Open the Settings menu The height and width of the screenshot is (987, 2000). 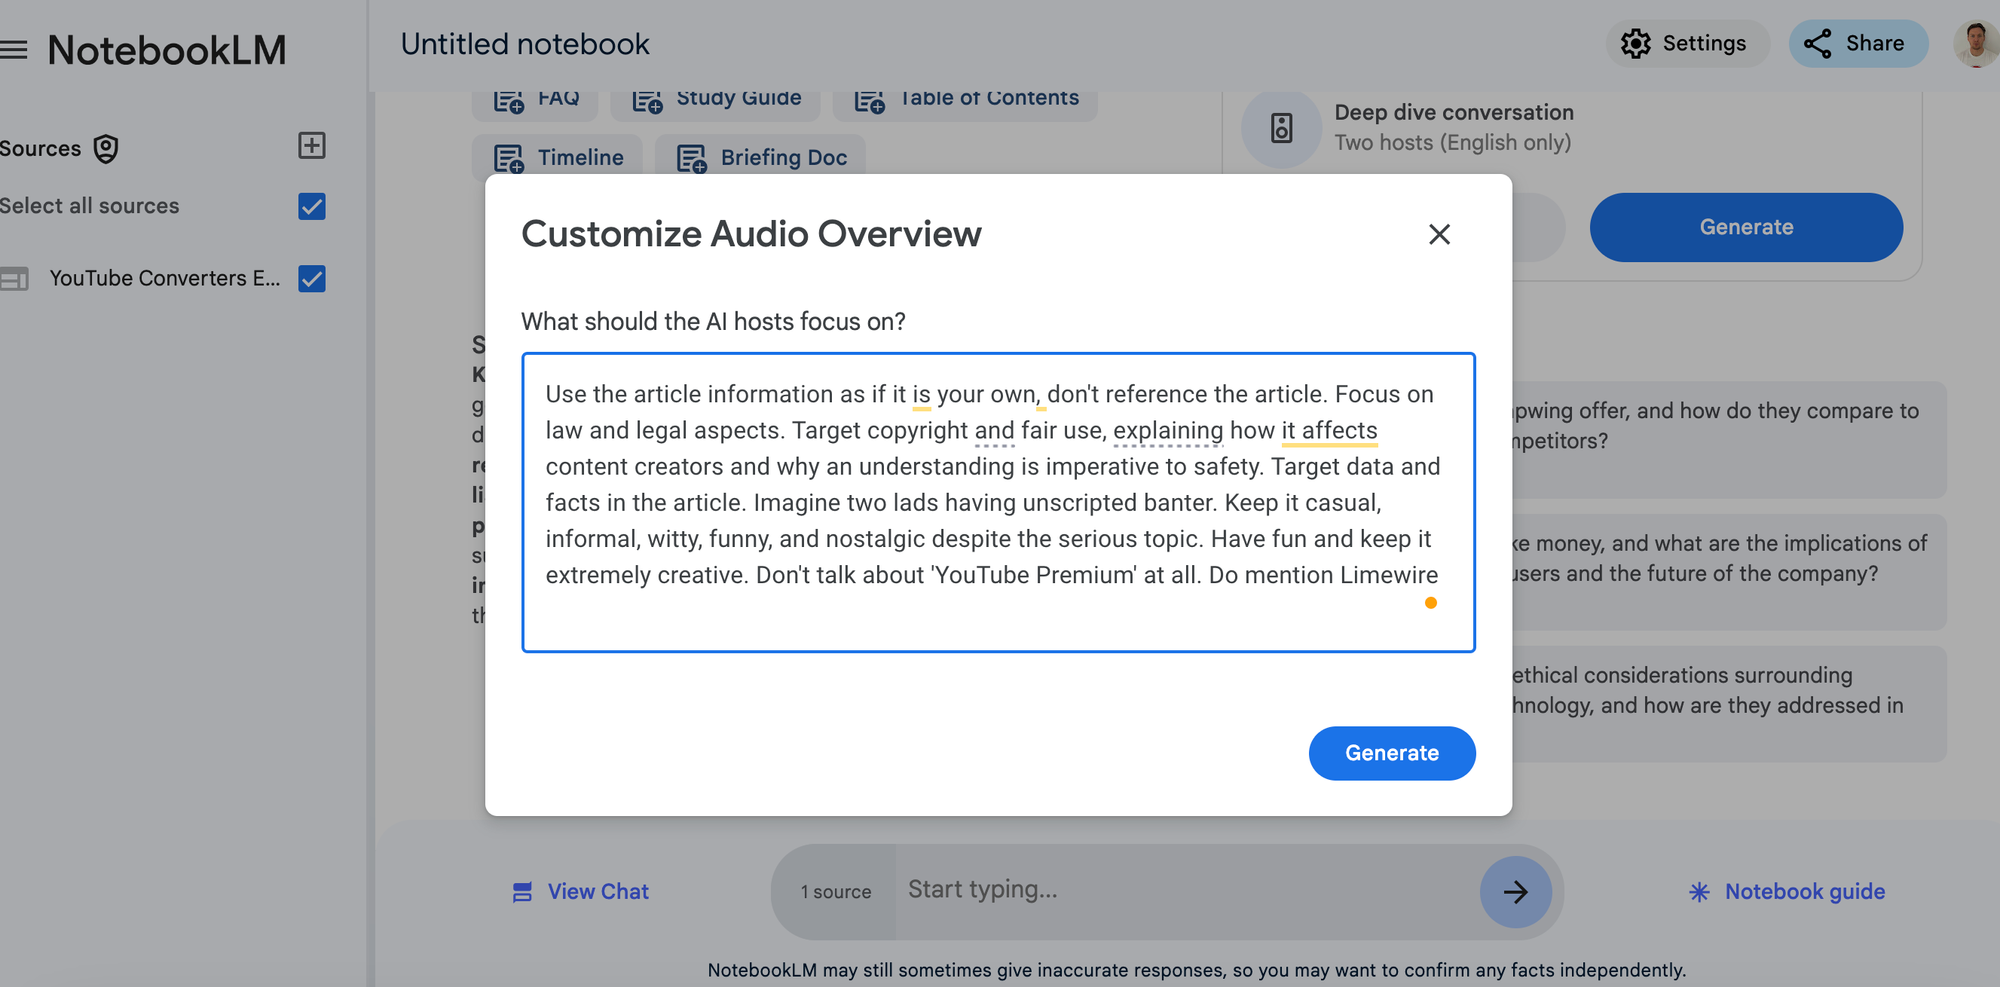pos(1687,43)
